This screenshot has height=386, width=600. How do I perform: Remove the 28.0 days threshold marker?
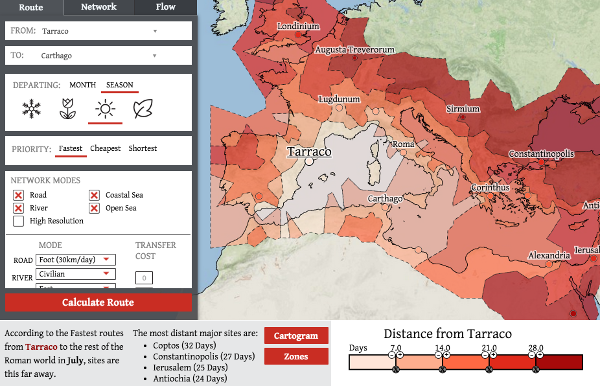[x=536, y=370]
